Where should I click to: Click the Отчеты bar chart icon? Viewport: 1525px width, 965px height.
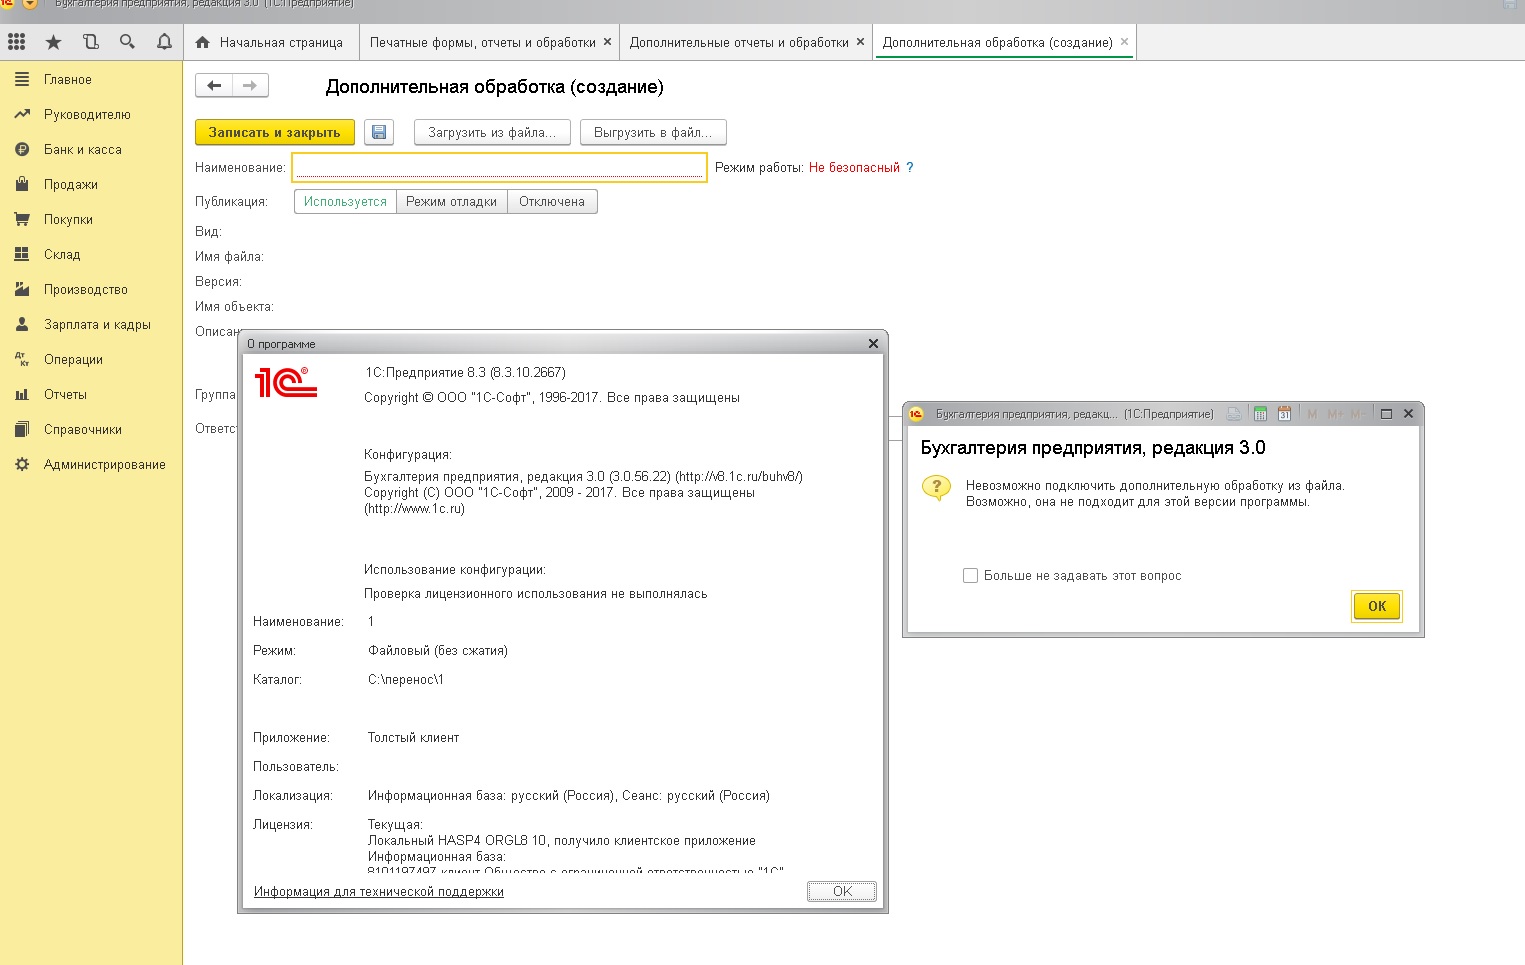click(x=22, y=394)
